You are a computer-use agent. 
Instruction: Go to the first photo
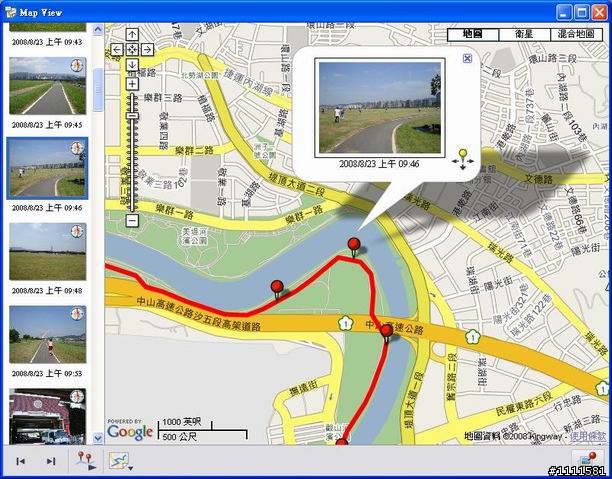(x=21, y=461)
